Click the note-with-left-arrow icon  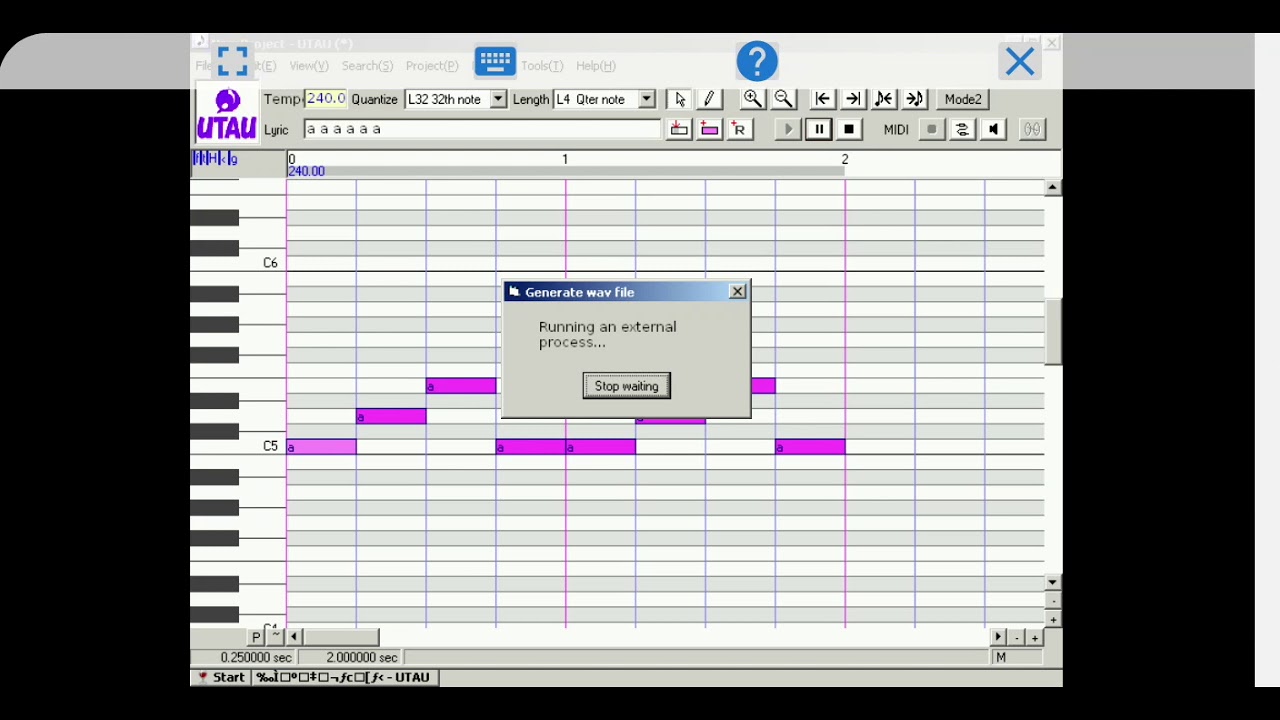coord(884,99)
